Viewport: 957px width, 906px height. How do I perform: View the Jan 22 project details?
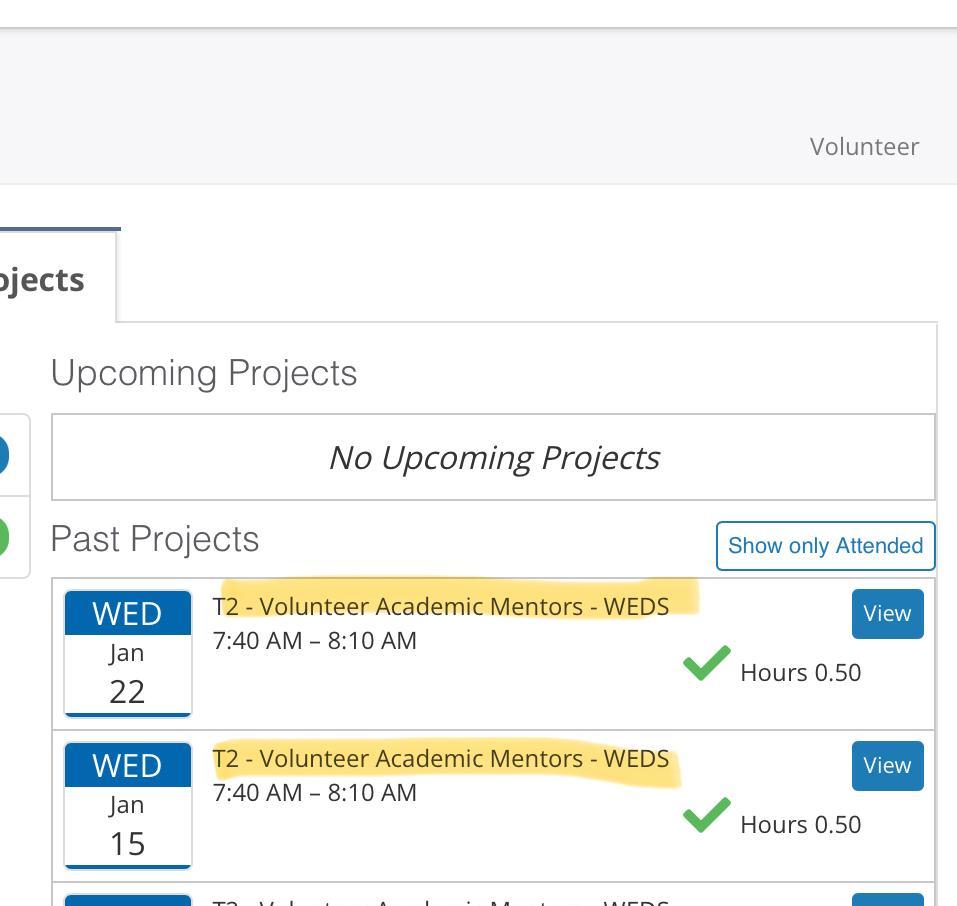(887, 613)
